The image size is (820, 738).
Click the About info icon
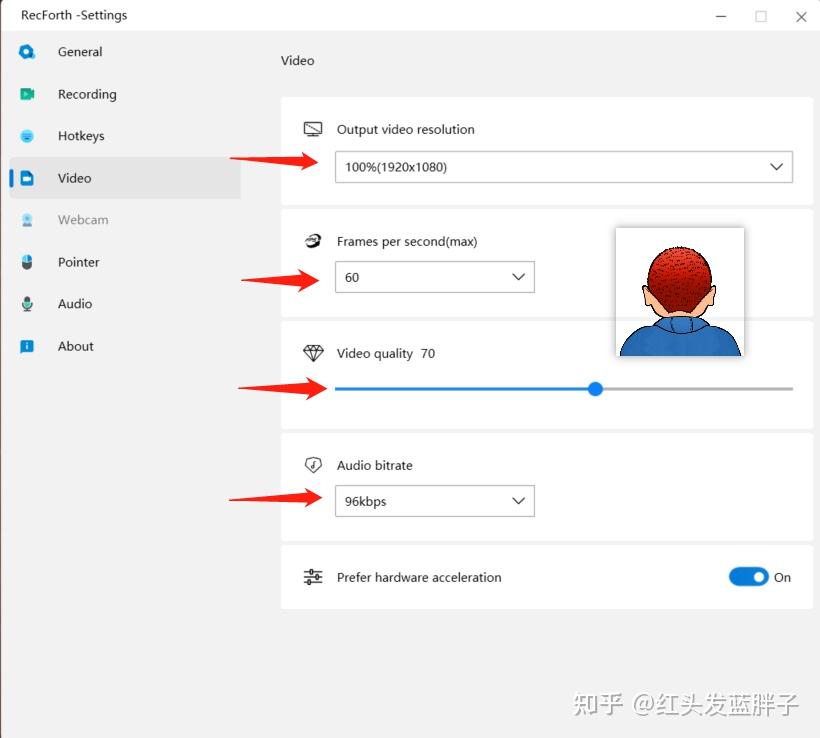click(x=27, y=346)
